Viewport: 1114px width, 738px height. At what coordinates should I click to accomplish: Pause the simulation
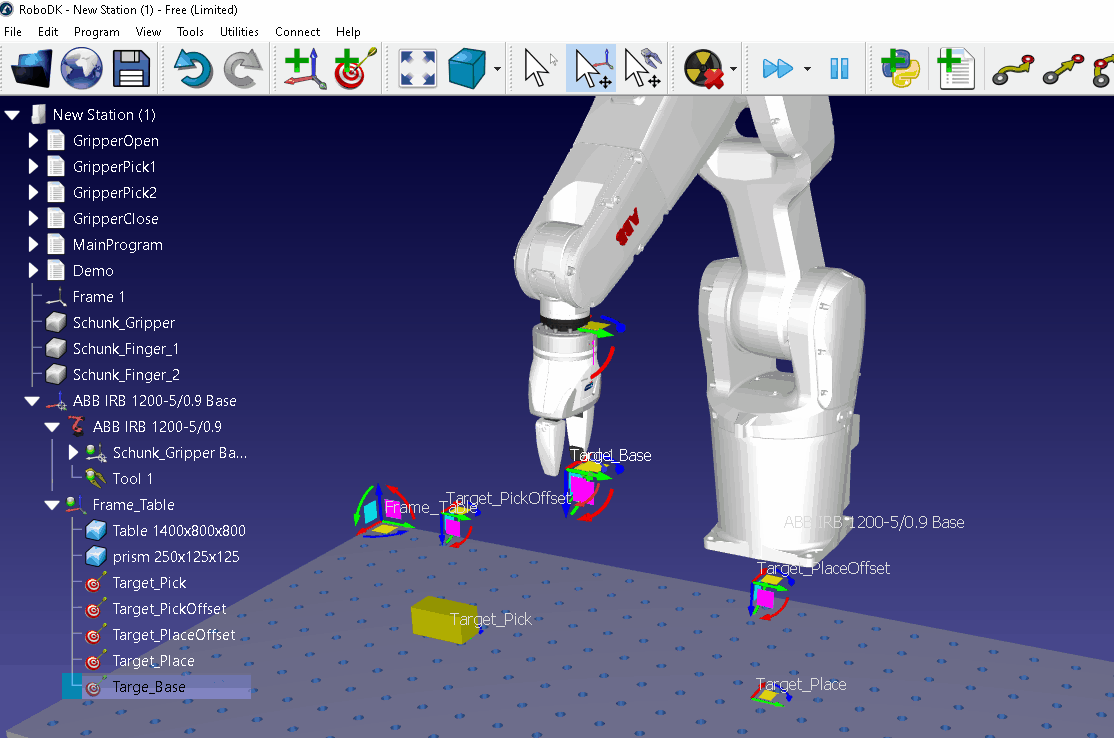[839, 69]
